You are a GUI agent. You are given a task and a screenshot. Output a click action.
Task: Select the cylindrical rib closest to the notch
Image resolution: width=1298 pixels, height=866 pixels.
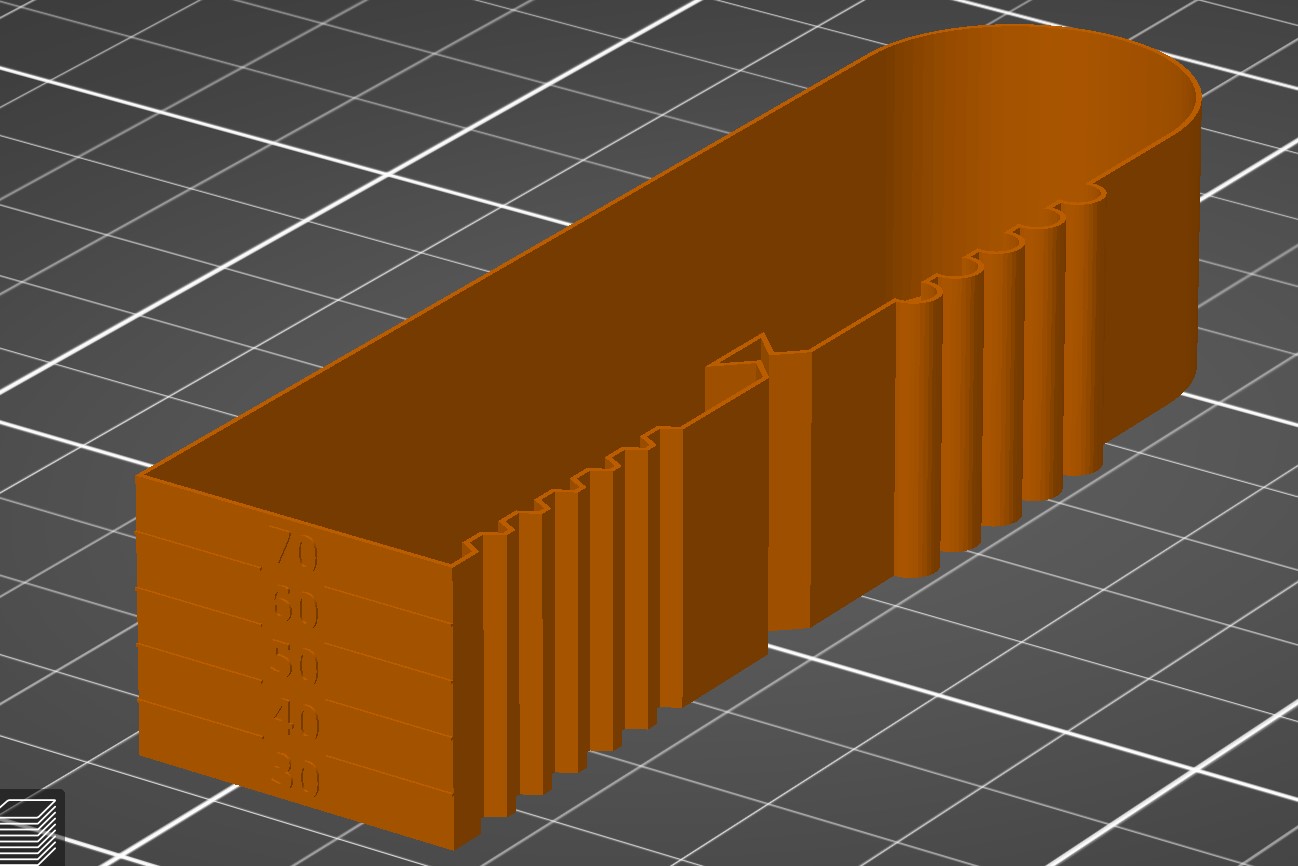tap(917, 440)
